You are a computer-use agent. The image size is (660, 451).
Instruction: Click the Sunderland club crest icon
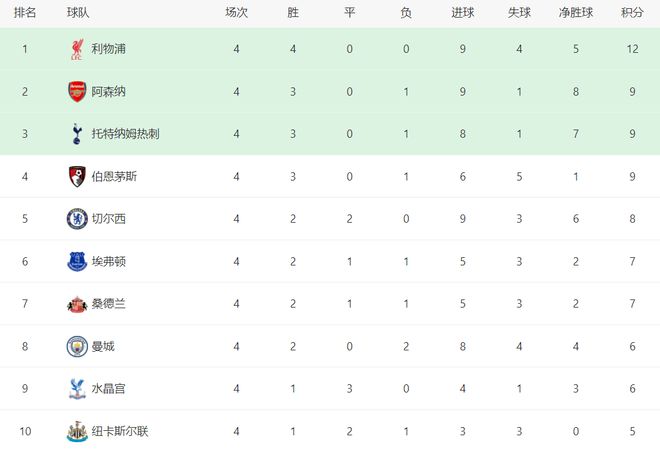click(x=76, y=304)
